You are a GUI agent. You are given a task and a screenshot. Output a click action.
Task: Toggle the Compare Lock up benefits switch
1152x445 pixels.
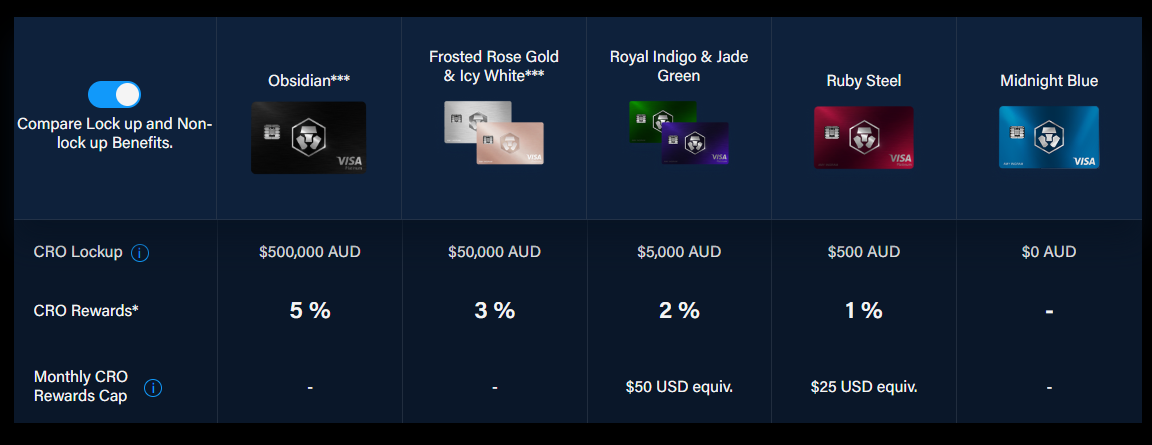pos(114,95)
